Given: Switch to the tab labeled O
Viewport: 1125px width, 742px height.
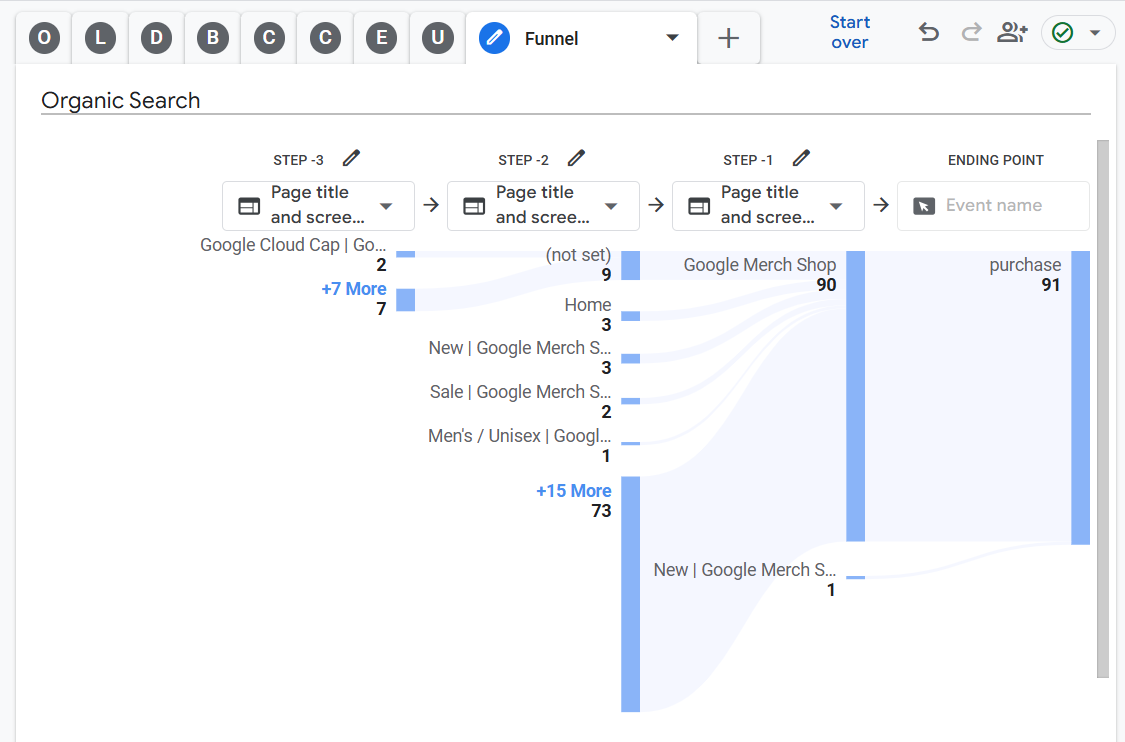Looking at the screenshot, I should (x=44, y=38).
